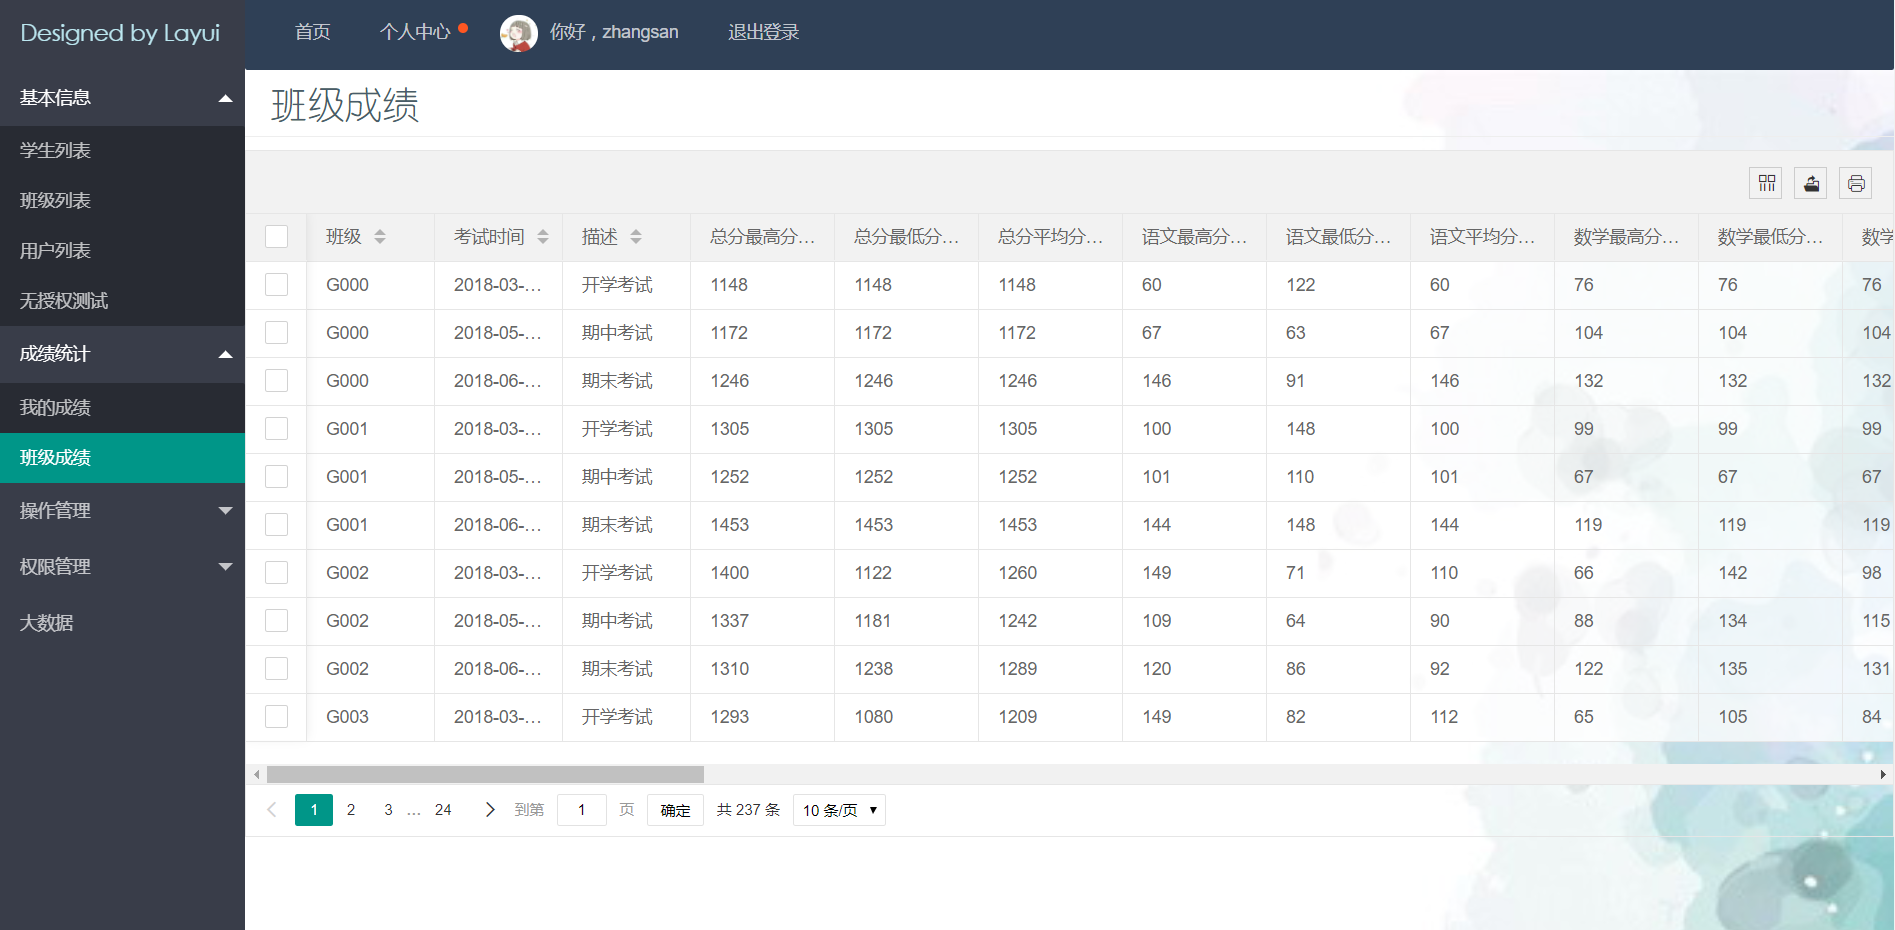Go to 首页 in the top navigation
Image resolution: width=1895 pixels, height=930 pixels.
[312, 33]
